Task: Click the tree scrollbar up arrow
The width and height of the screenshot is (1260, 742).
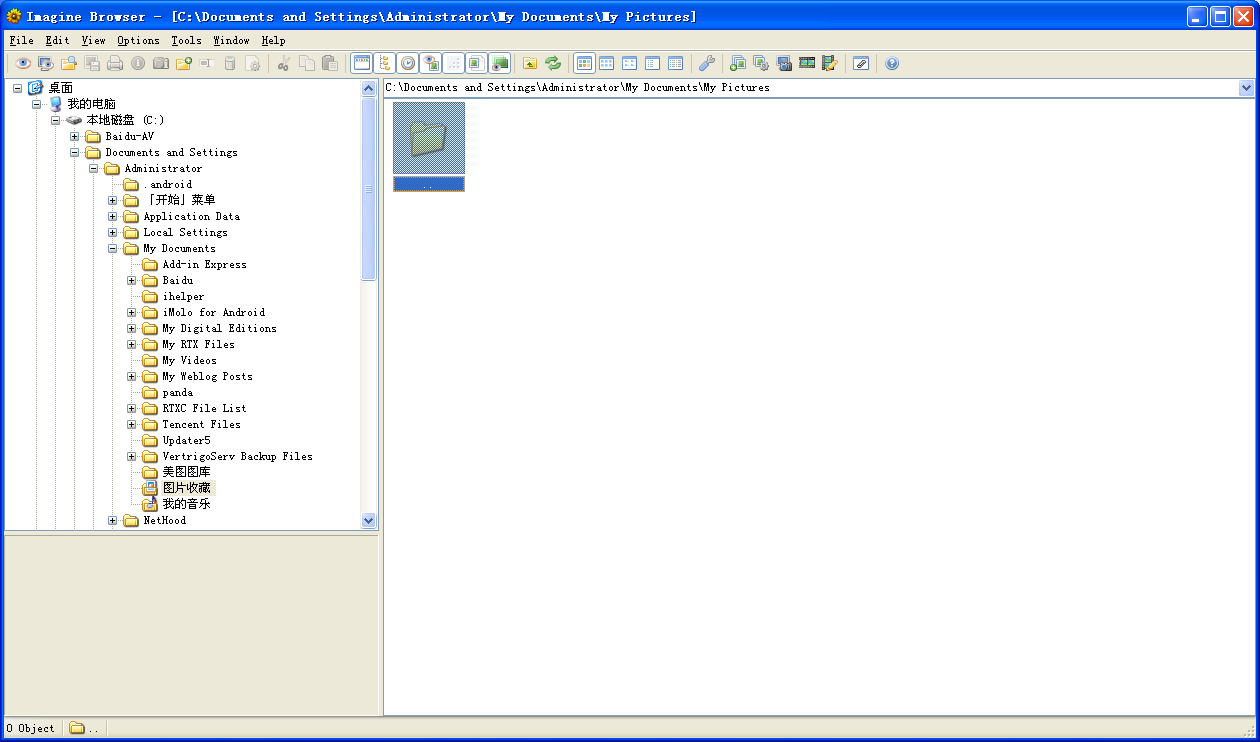Action: point(368,88)
